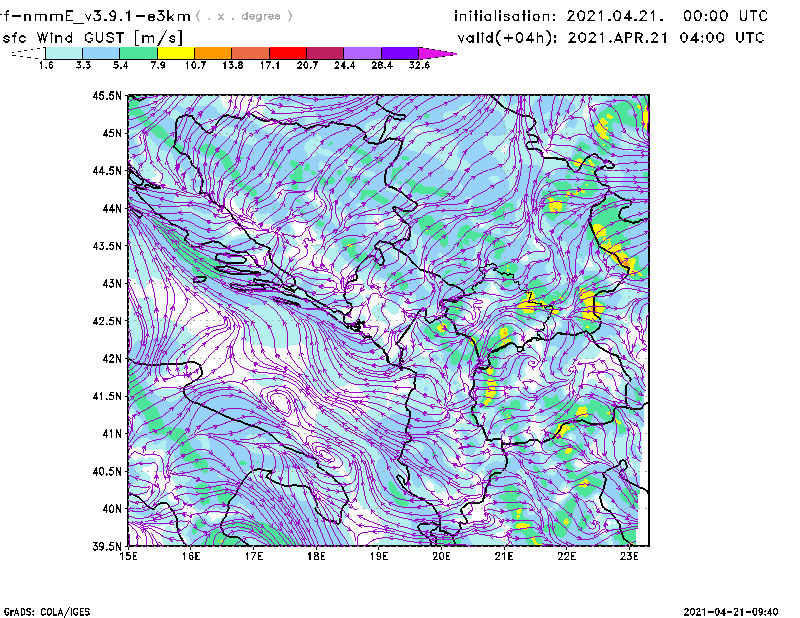Select the yellow legend swatch 7.9–10.7
This screenshot has width=800, height=618.
[x=176, y=53]
